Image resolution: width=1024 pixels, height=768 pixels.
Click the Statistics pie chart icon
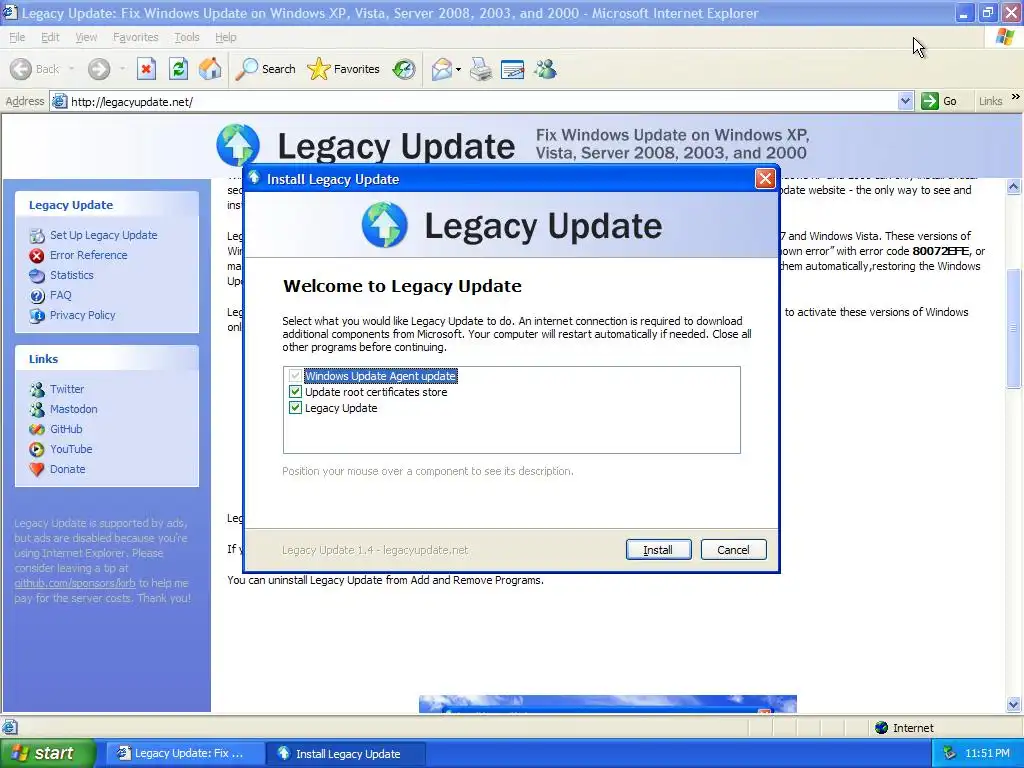click(37, 276)
